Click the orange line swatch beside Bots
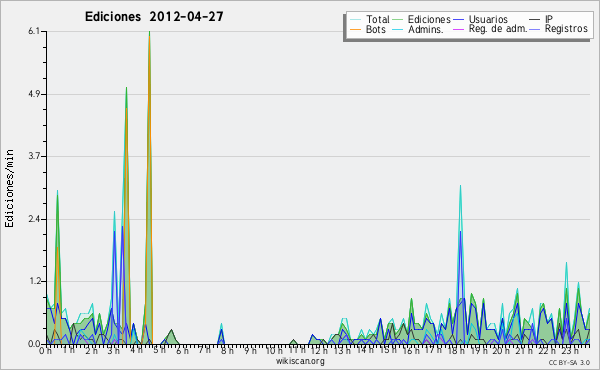Viewport: 600px width, 370px height. click(x=355, y=29)
